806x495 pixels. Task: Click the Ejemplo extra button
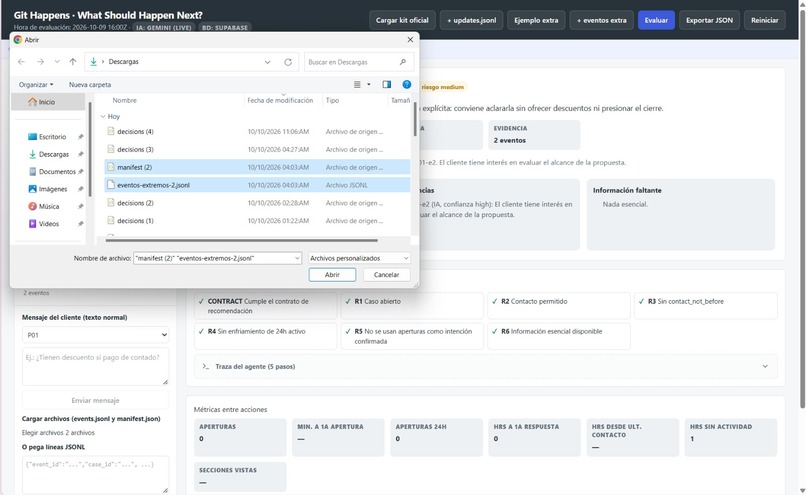[536, 21]
